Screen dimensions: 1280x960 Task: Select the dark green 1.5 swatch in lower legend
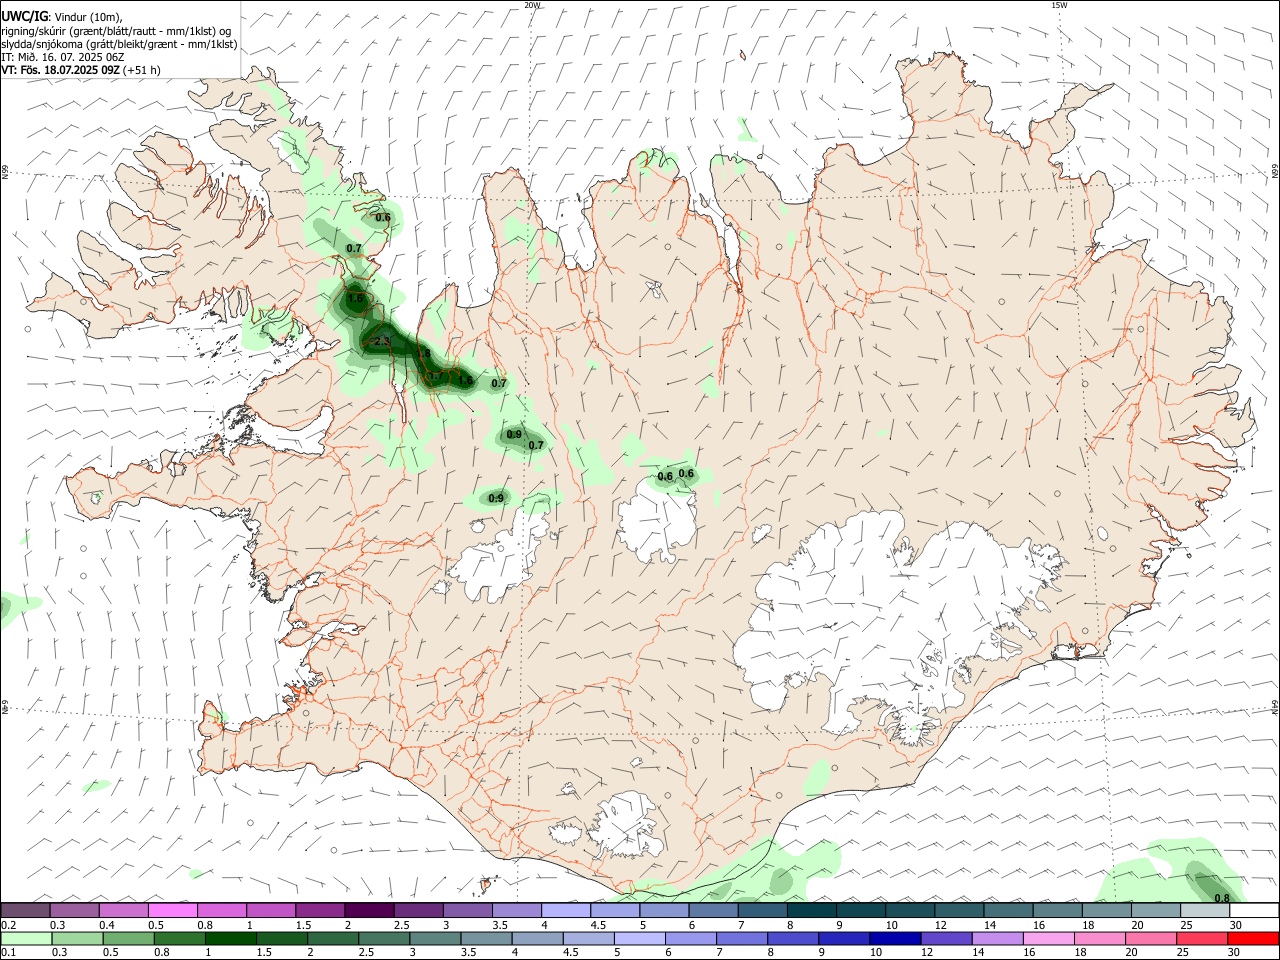click(282, 938)
